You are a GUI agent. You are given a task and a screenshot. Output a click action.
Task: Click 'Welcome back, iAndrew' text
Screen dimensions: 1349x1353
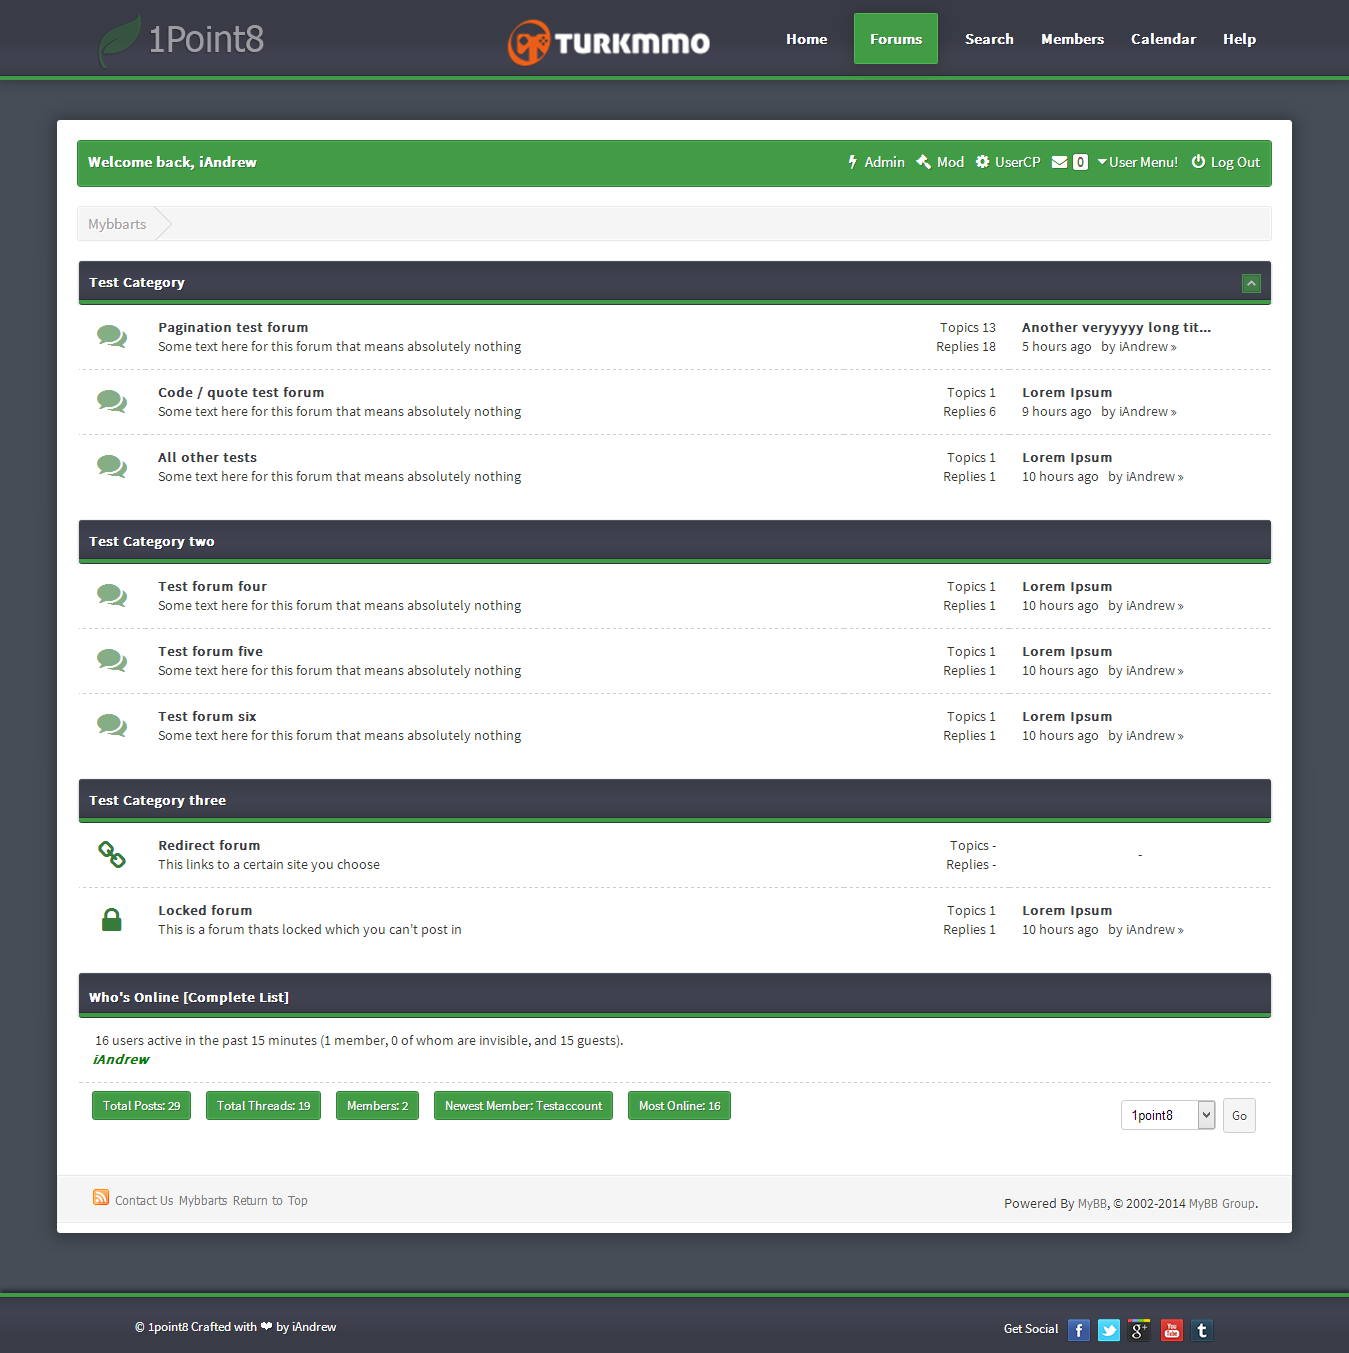tap(172, 162)
